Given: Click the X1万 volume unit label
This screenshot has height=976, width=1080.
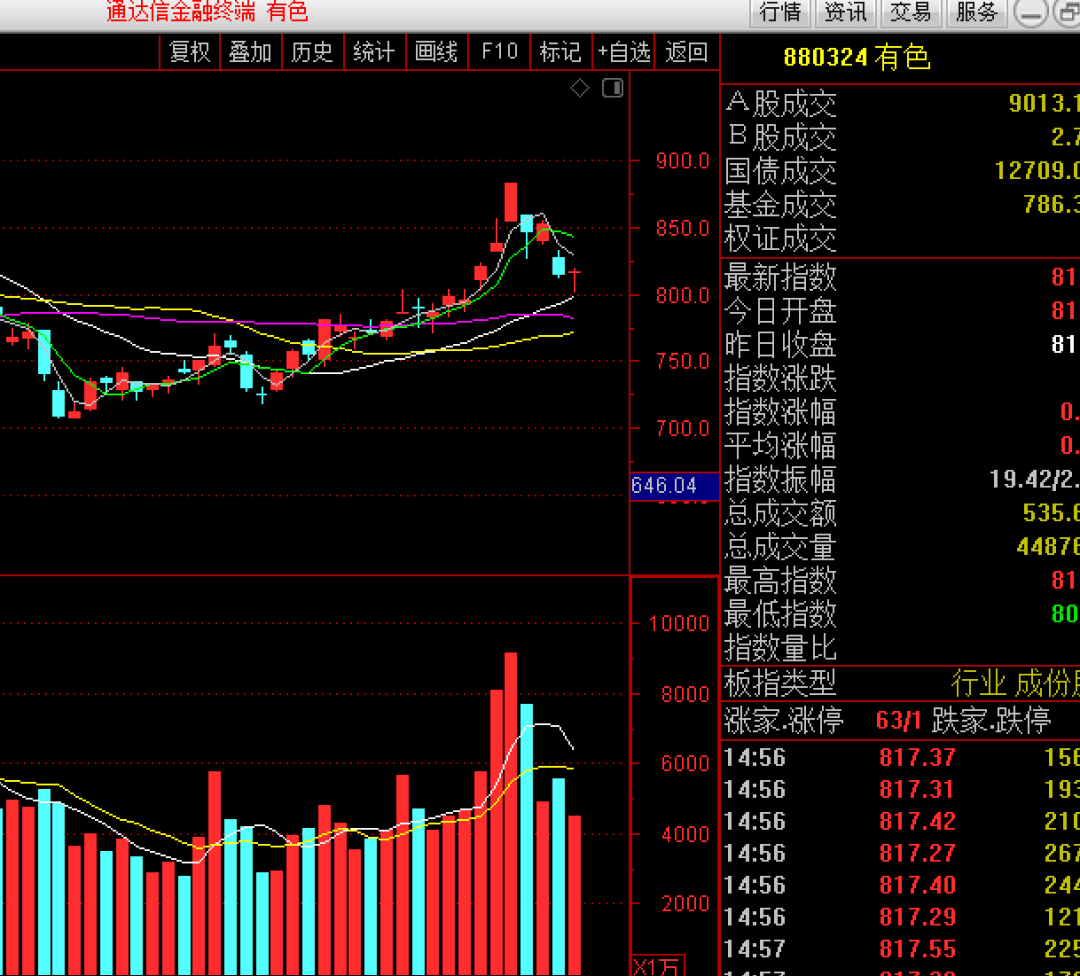Looking at the screenshot, I should [x=657, y=966].
